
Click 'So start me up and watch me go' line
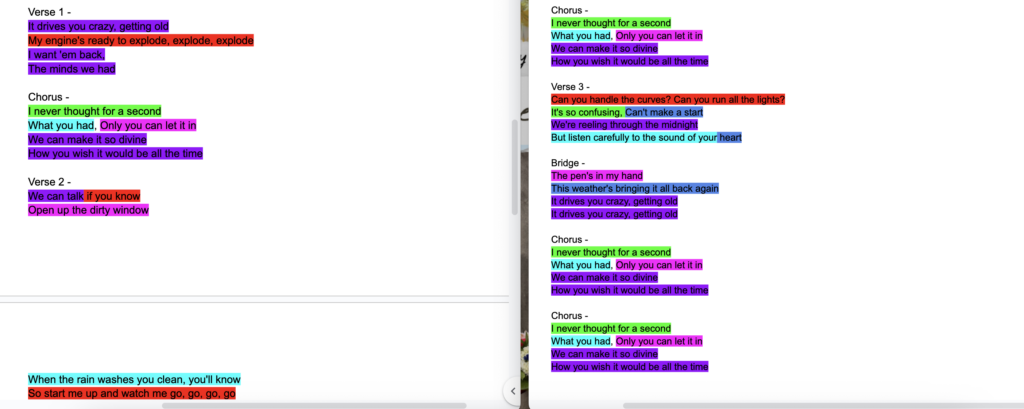tap(131, 394)
